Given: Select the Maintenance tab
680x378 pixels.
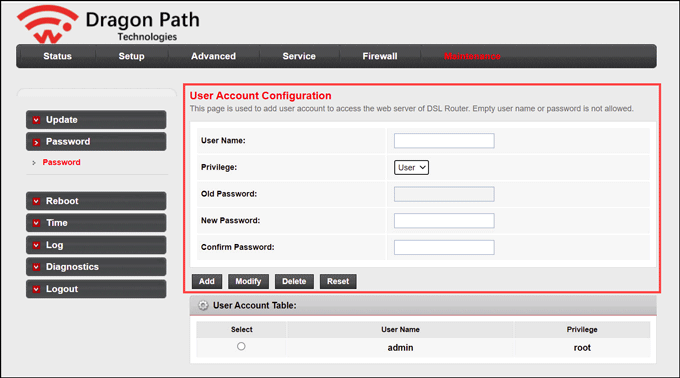Looking at the screenshot, I should click(472, 56).
